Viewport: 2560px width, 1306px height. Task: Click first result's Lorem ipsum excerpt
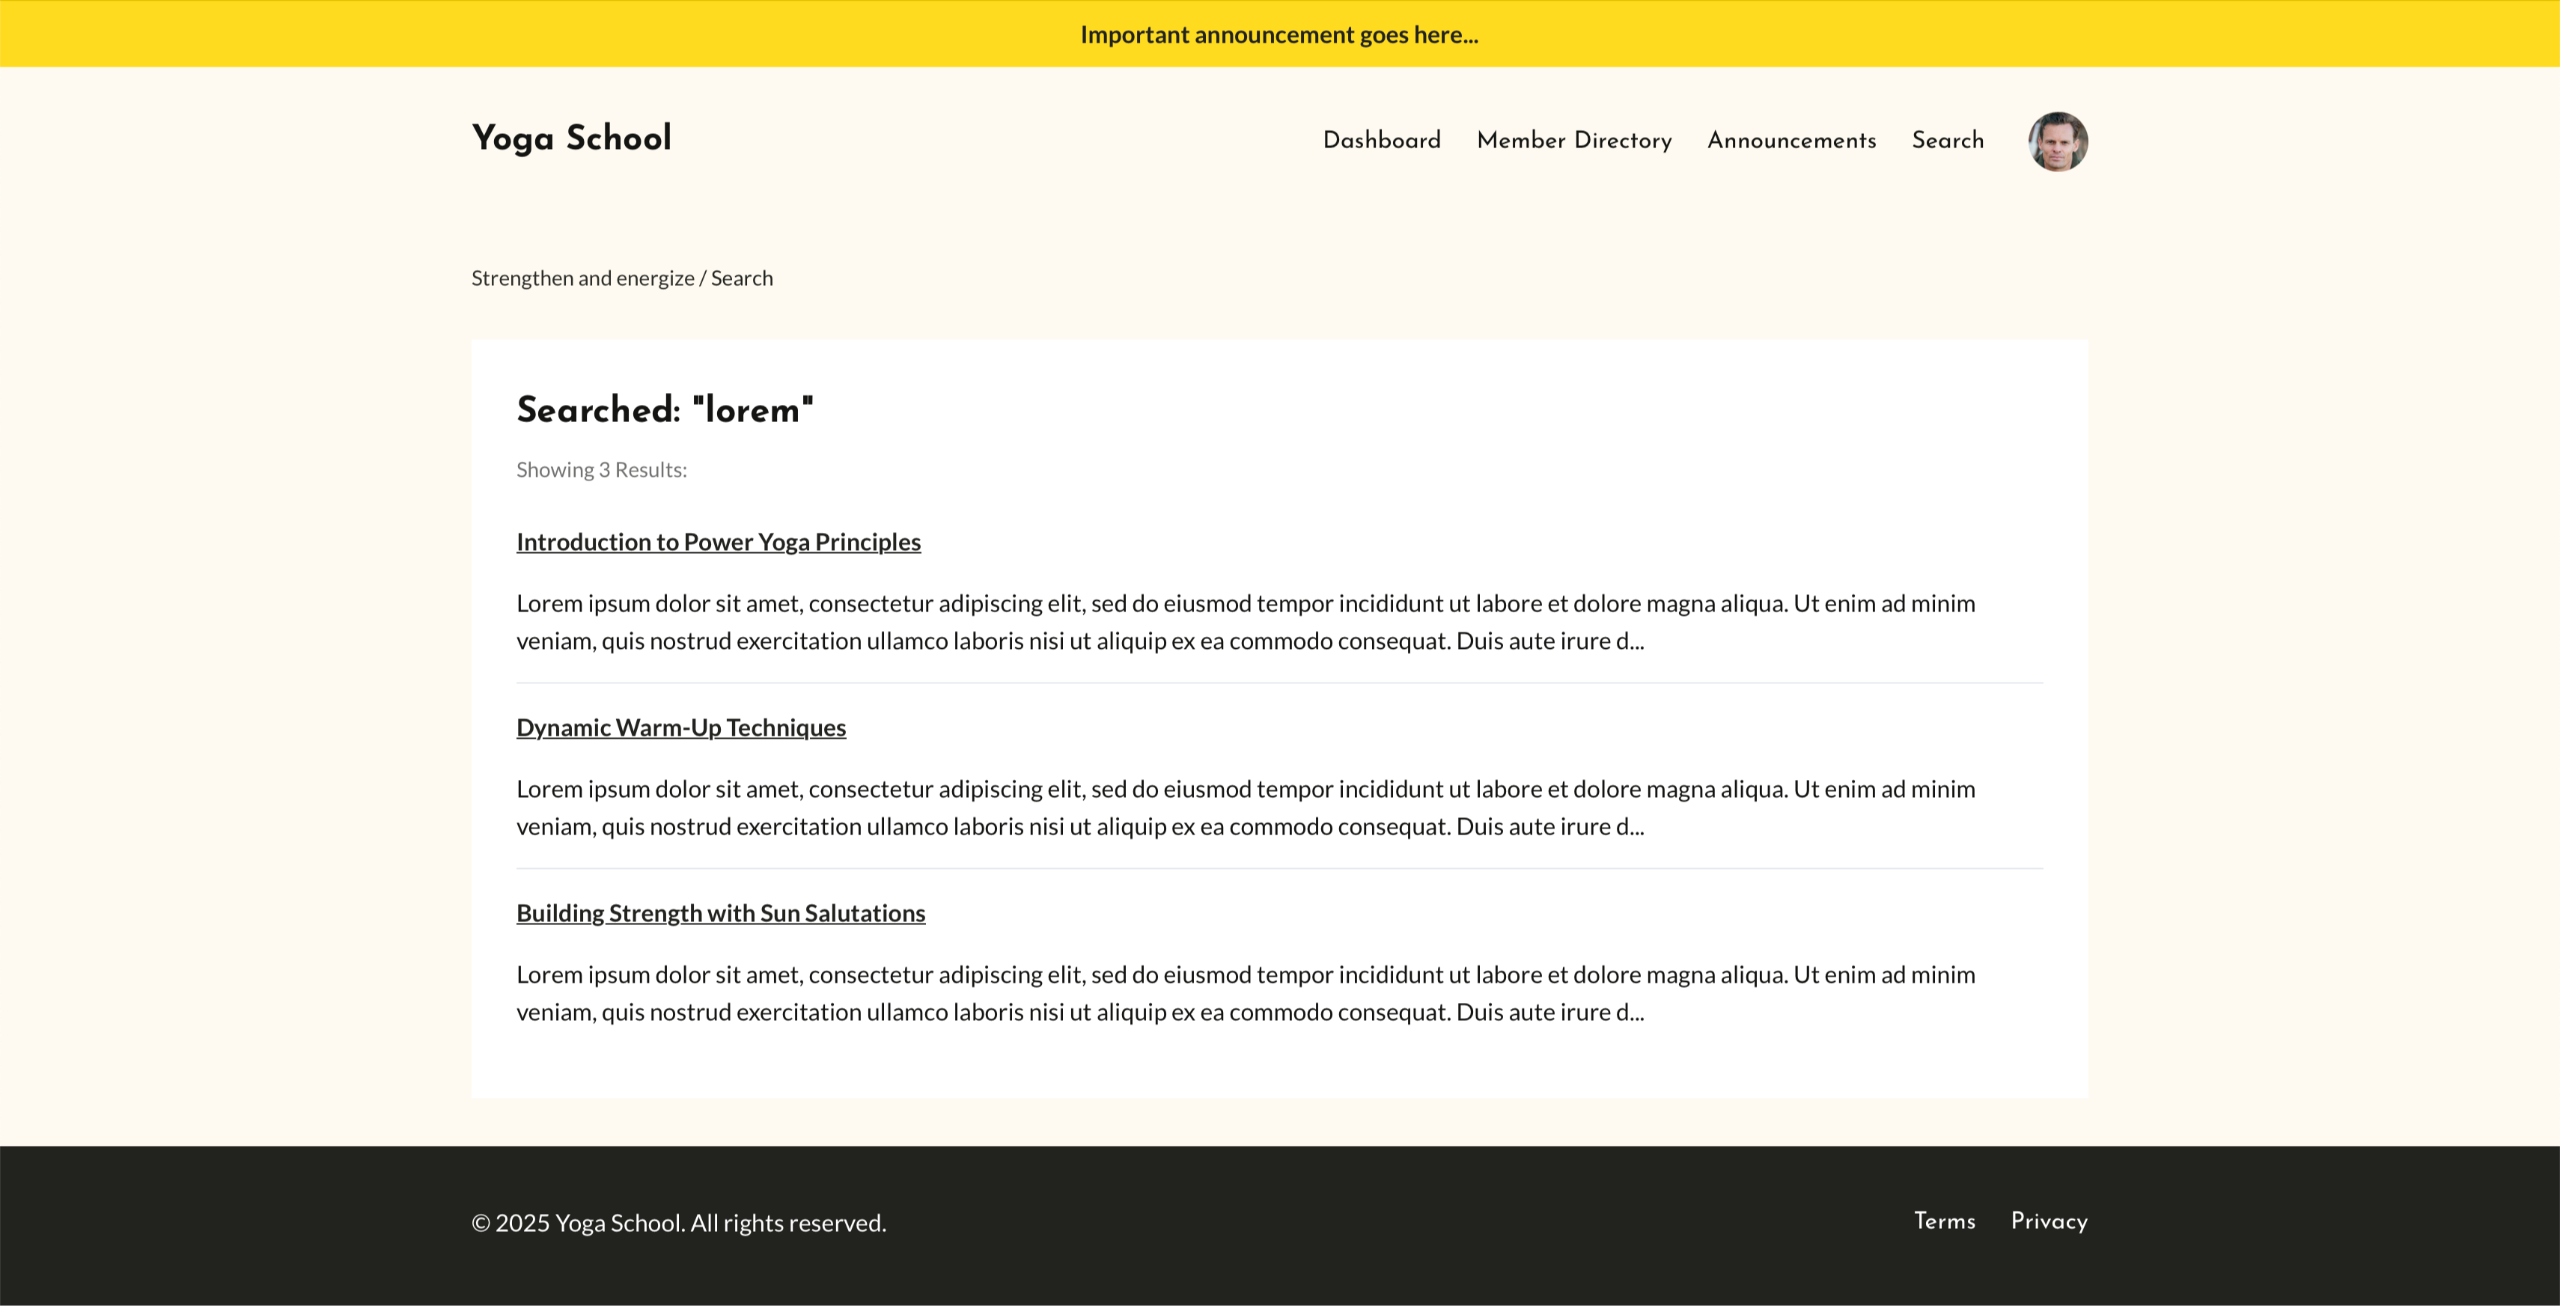1245,622
